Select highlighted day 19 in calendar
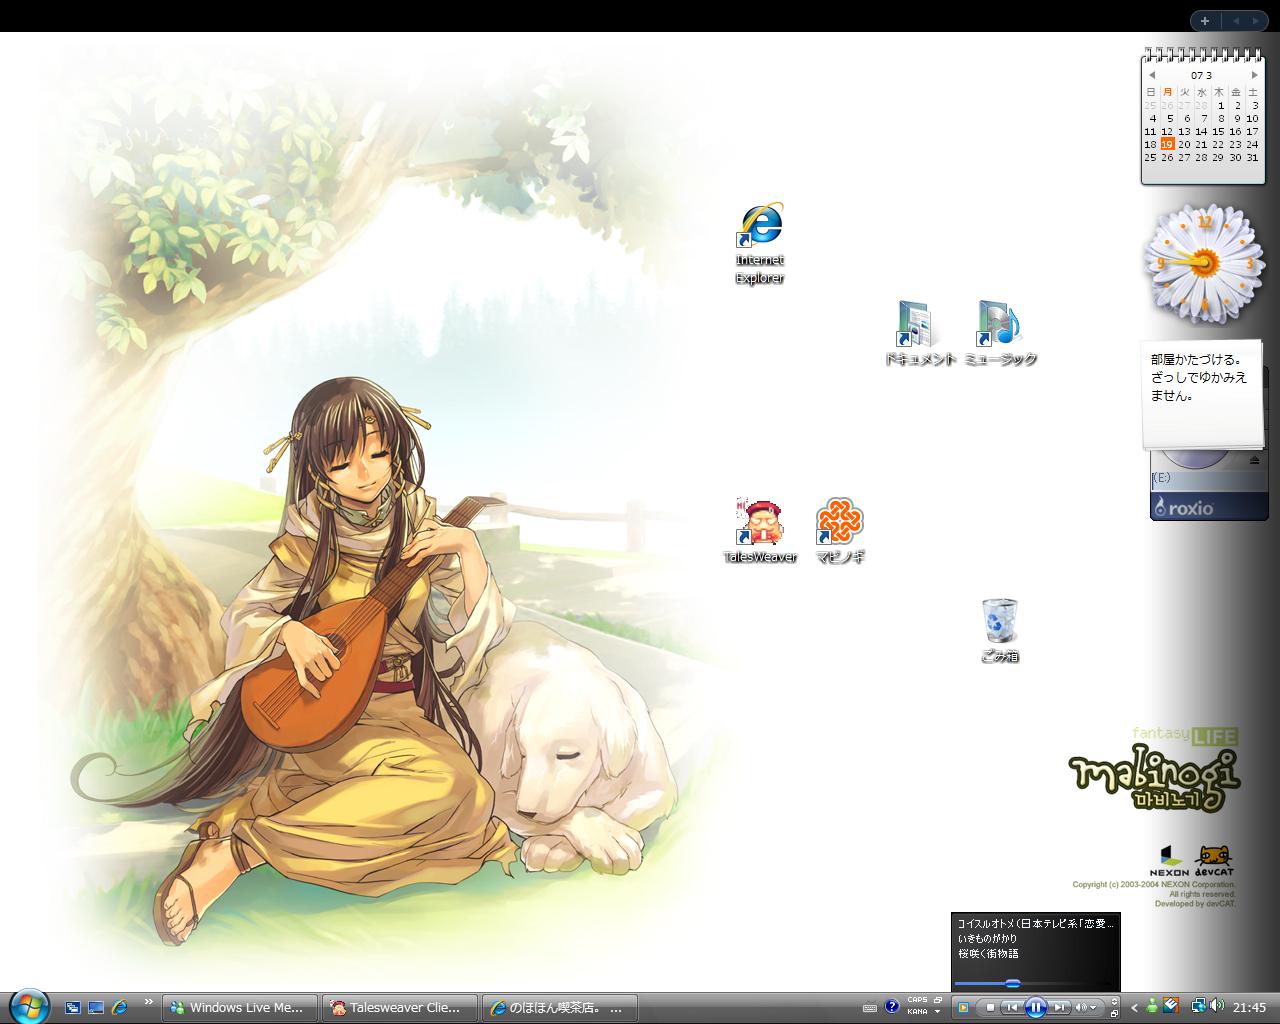 point(1167,144)
